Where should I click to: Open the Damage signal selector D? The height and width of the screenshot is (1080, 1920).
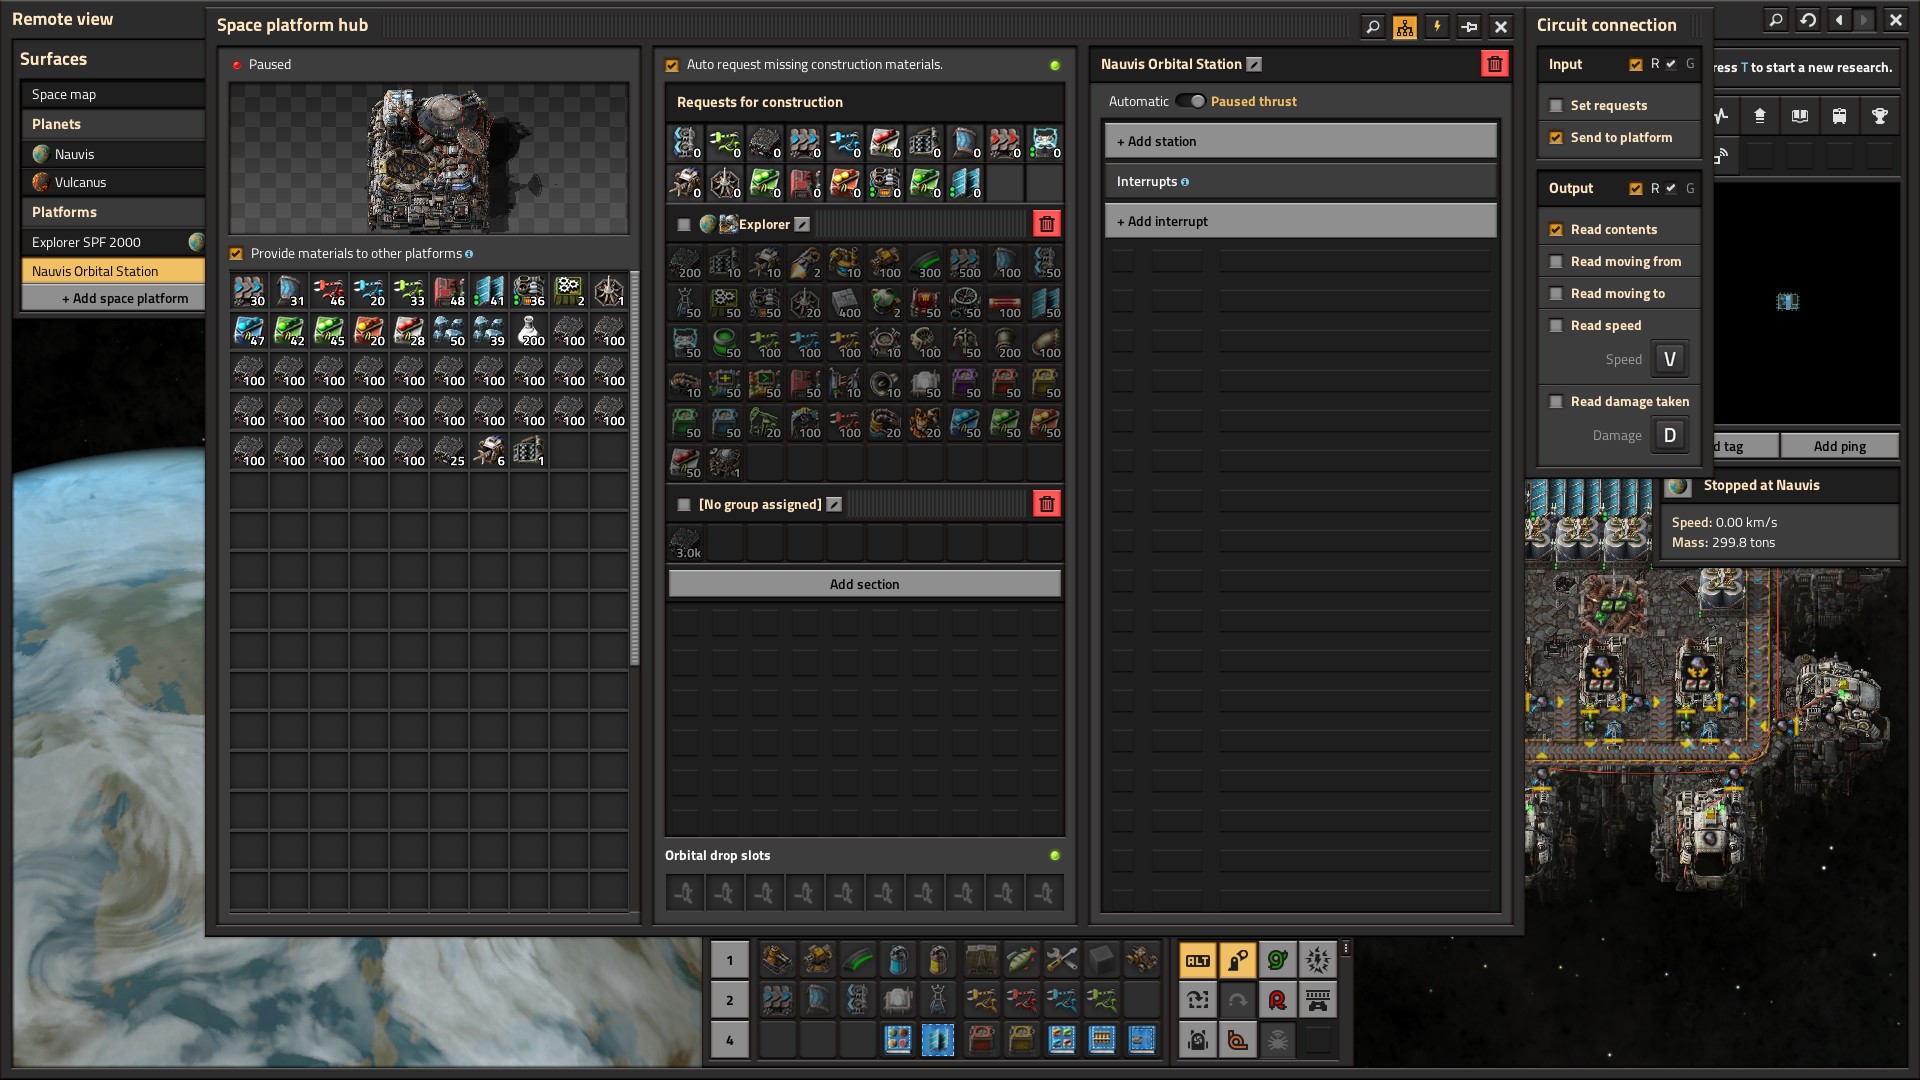[x=1669, y=435]
